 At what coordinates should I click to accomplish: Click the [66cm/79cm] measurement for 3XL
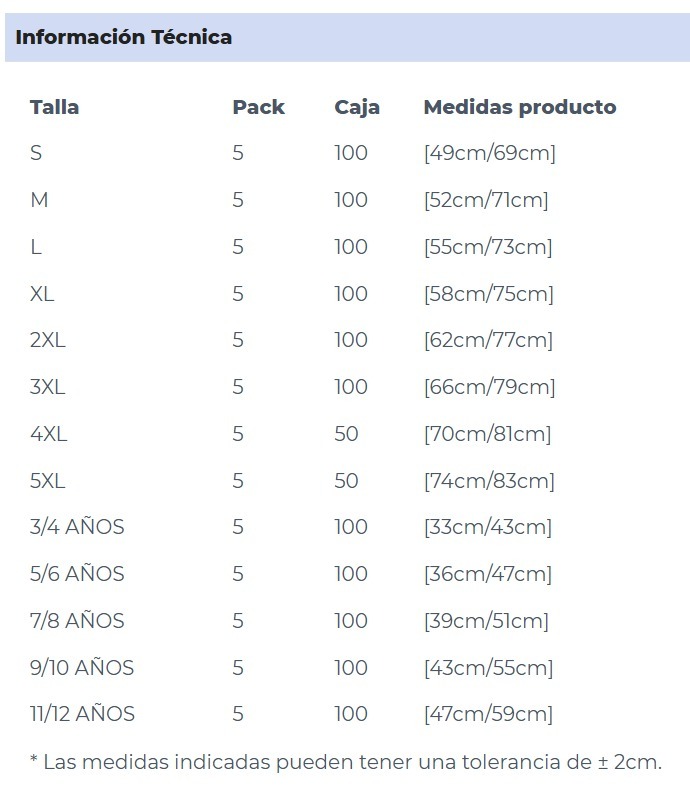[x=490, y=386]
